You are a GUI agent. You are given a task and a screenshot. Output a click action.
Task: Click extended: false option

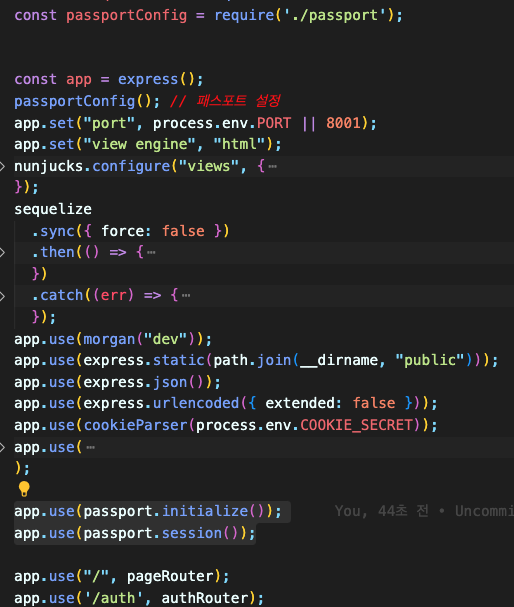pos(330,403)
